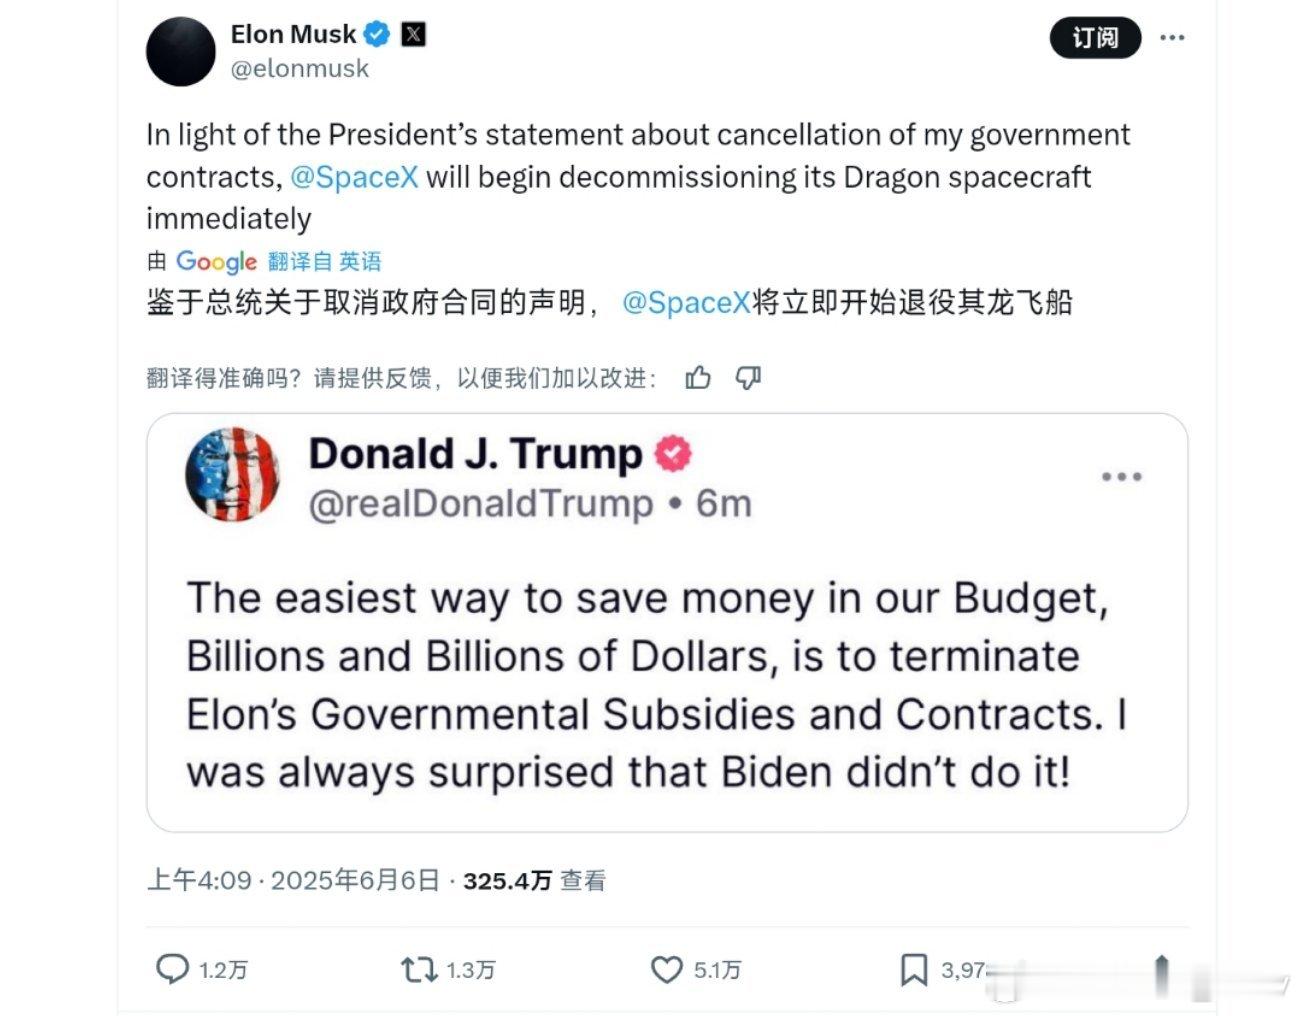The width and height of the screenshot is (1300, 1016).
Task: Click the 订阅 subscribe button
Action: 1095,38
